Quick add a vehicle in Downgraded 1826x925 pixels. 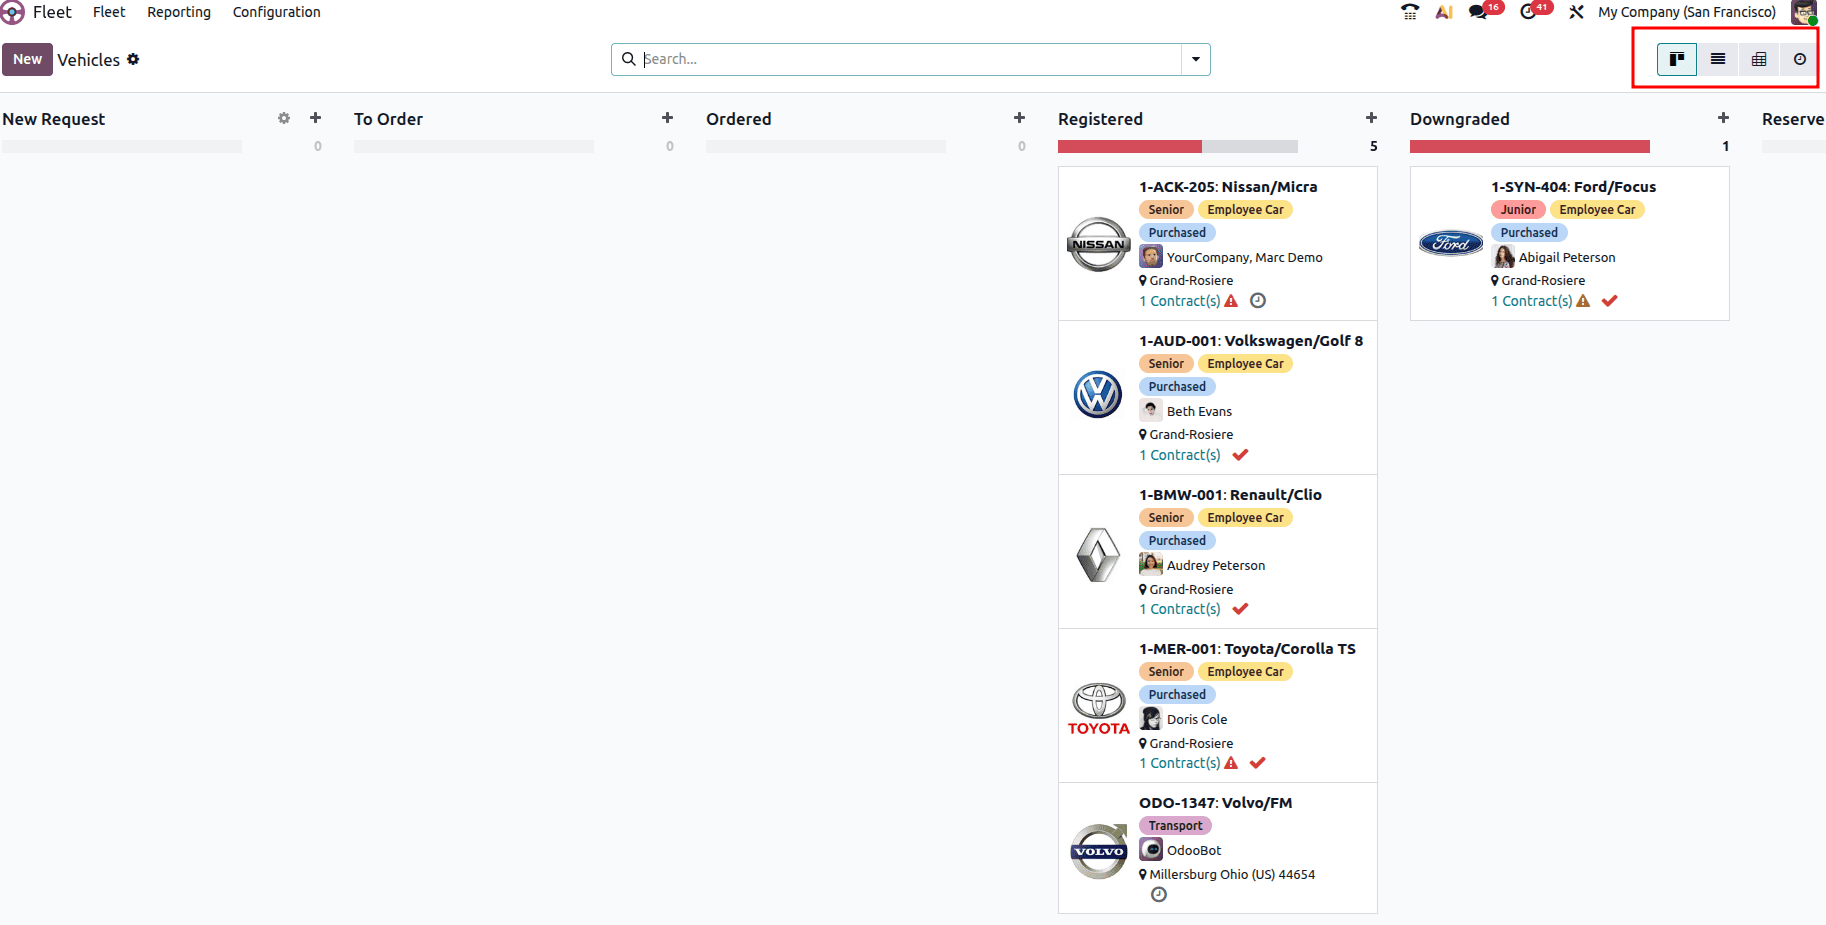pyautogui.click(x=1724, y=118)
